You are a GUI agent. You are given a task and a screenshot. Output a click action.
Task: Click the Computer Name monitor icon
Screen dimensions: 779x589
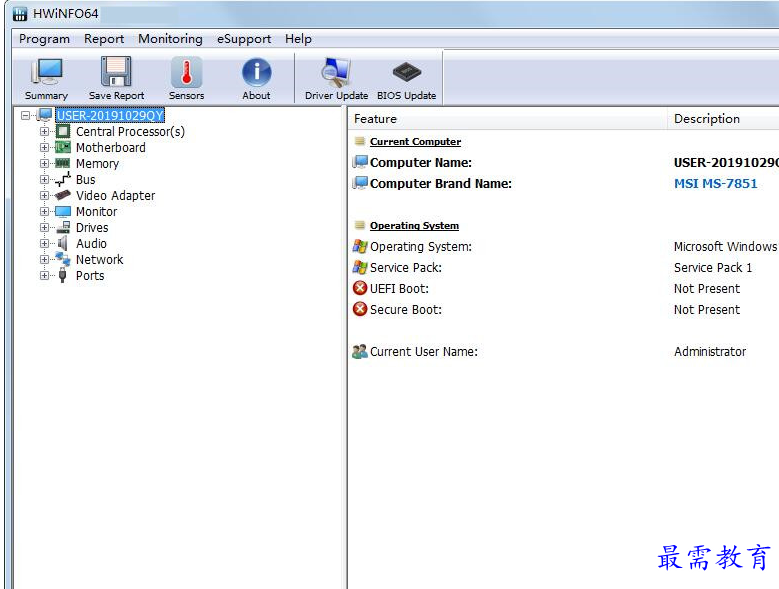[x=360, y=162]
